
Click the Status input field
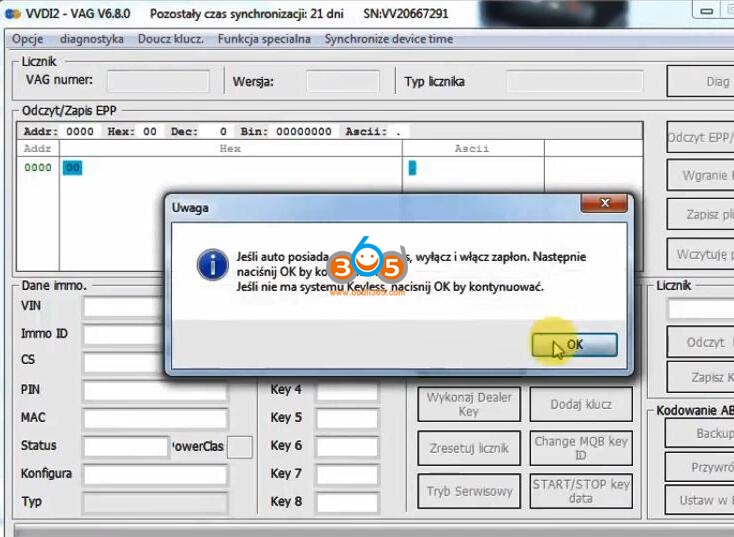click(x=126, y=447)
